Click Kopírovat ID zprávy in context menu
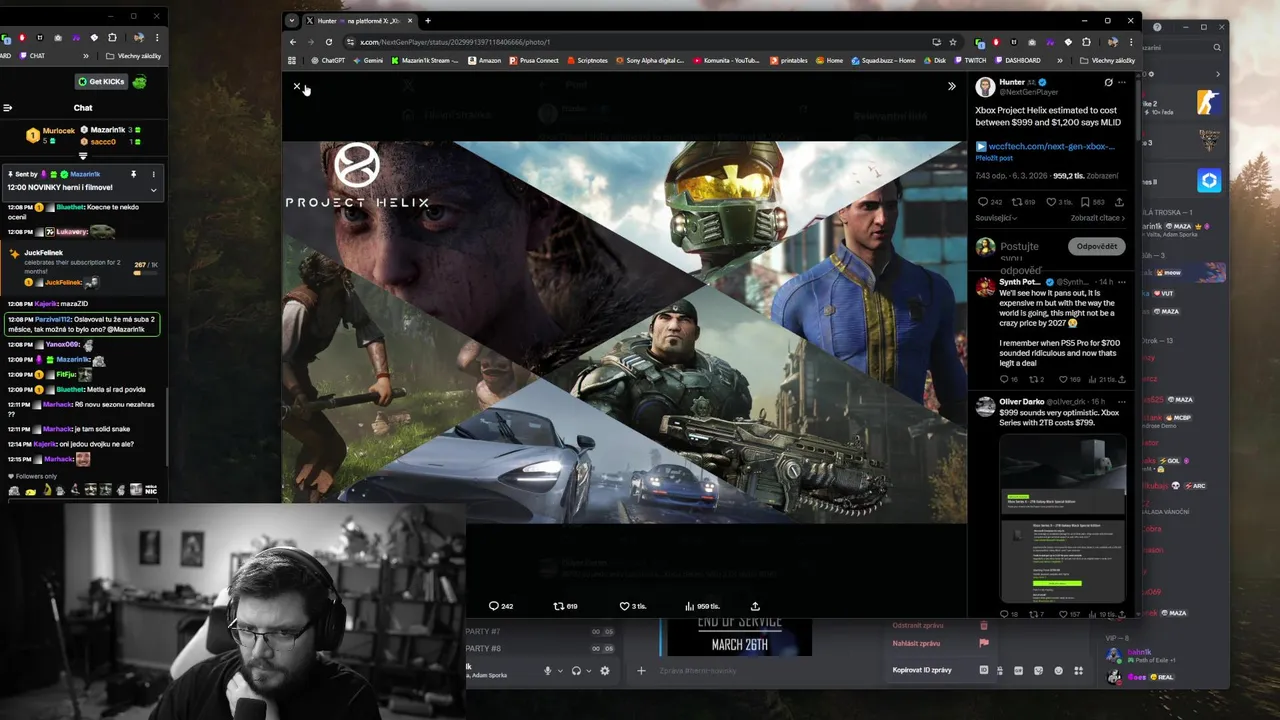The height and width of the screenshot is (720, 1280). 940,670
